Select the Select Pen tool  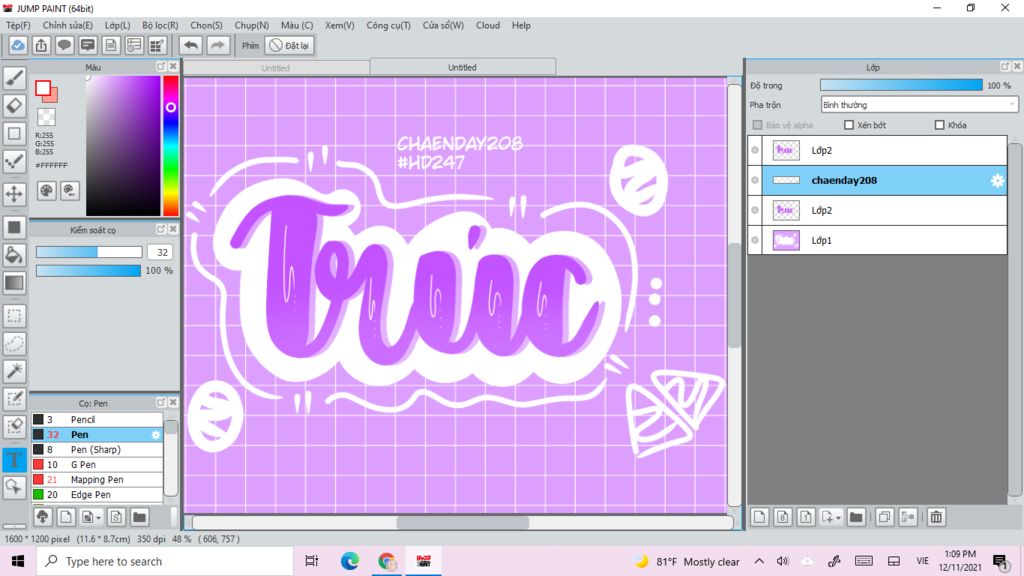click(14, 399)
